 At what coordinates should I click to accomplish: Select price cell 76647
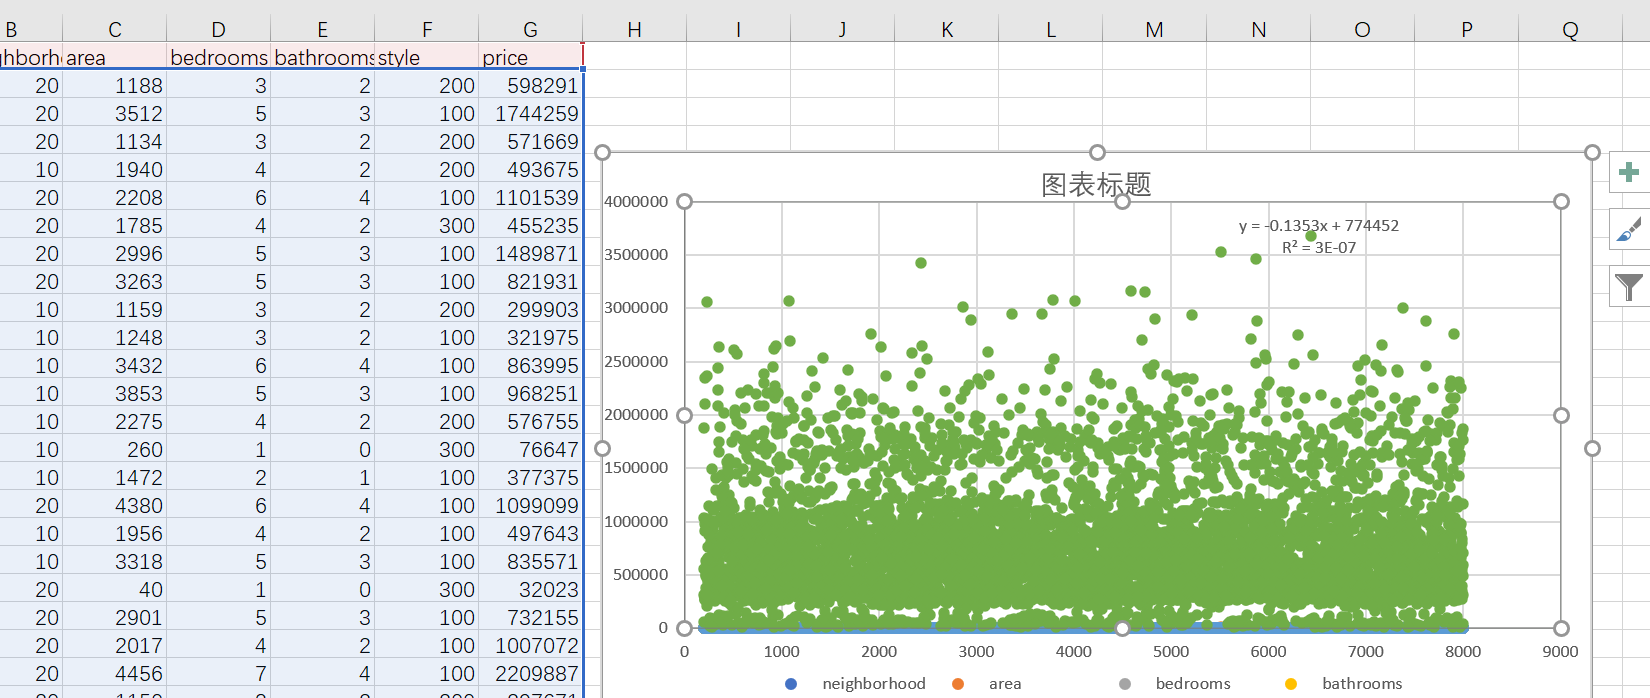point(530,450)
